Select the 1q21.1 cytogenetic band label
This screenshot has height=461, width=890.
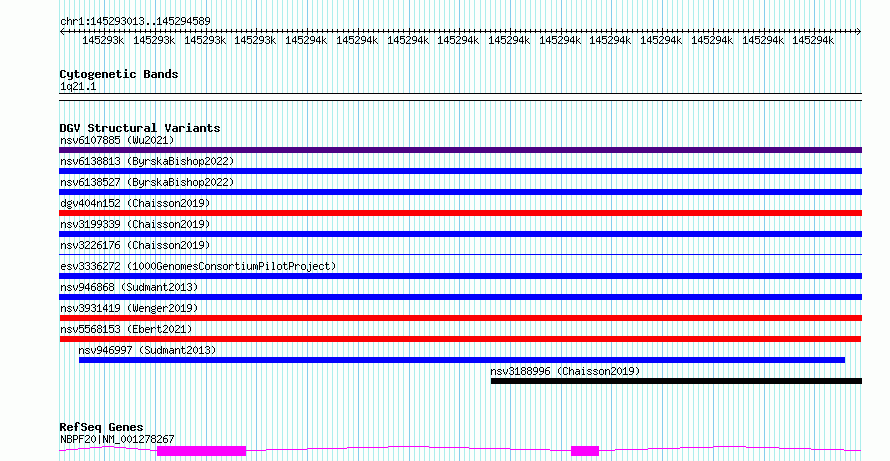coord(78,87)
